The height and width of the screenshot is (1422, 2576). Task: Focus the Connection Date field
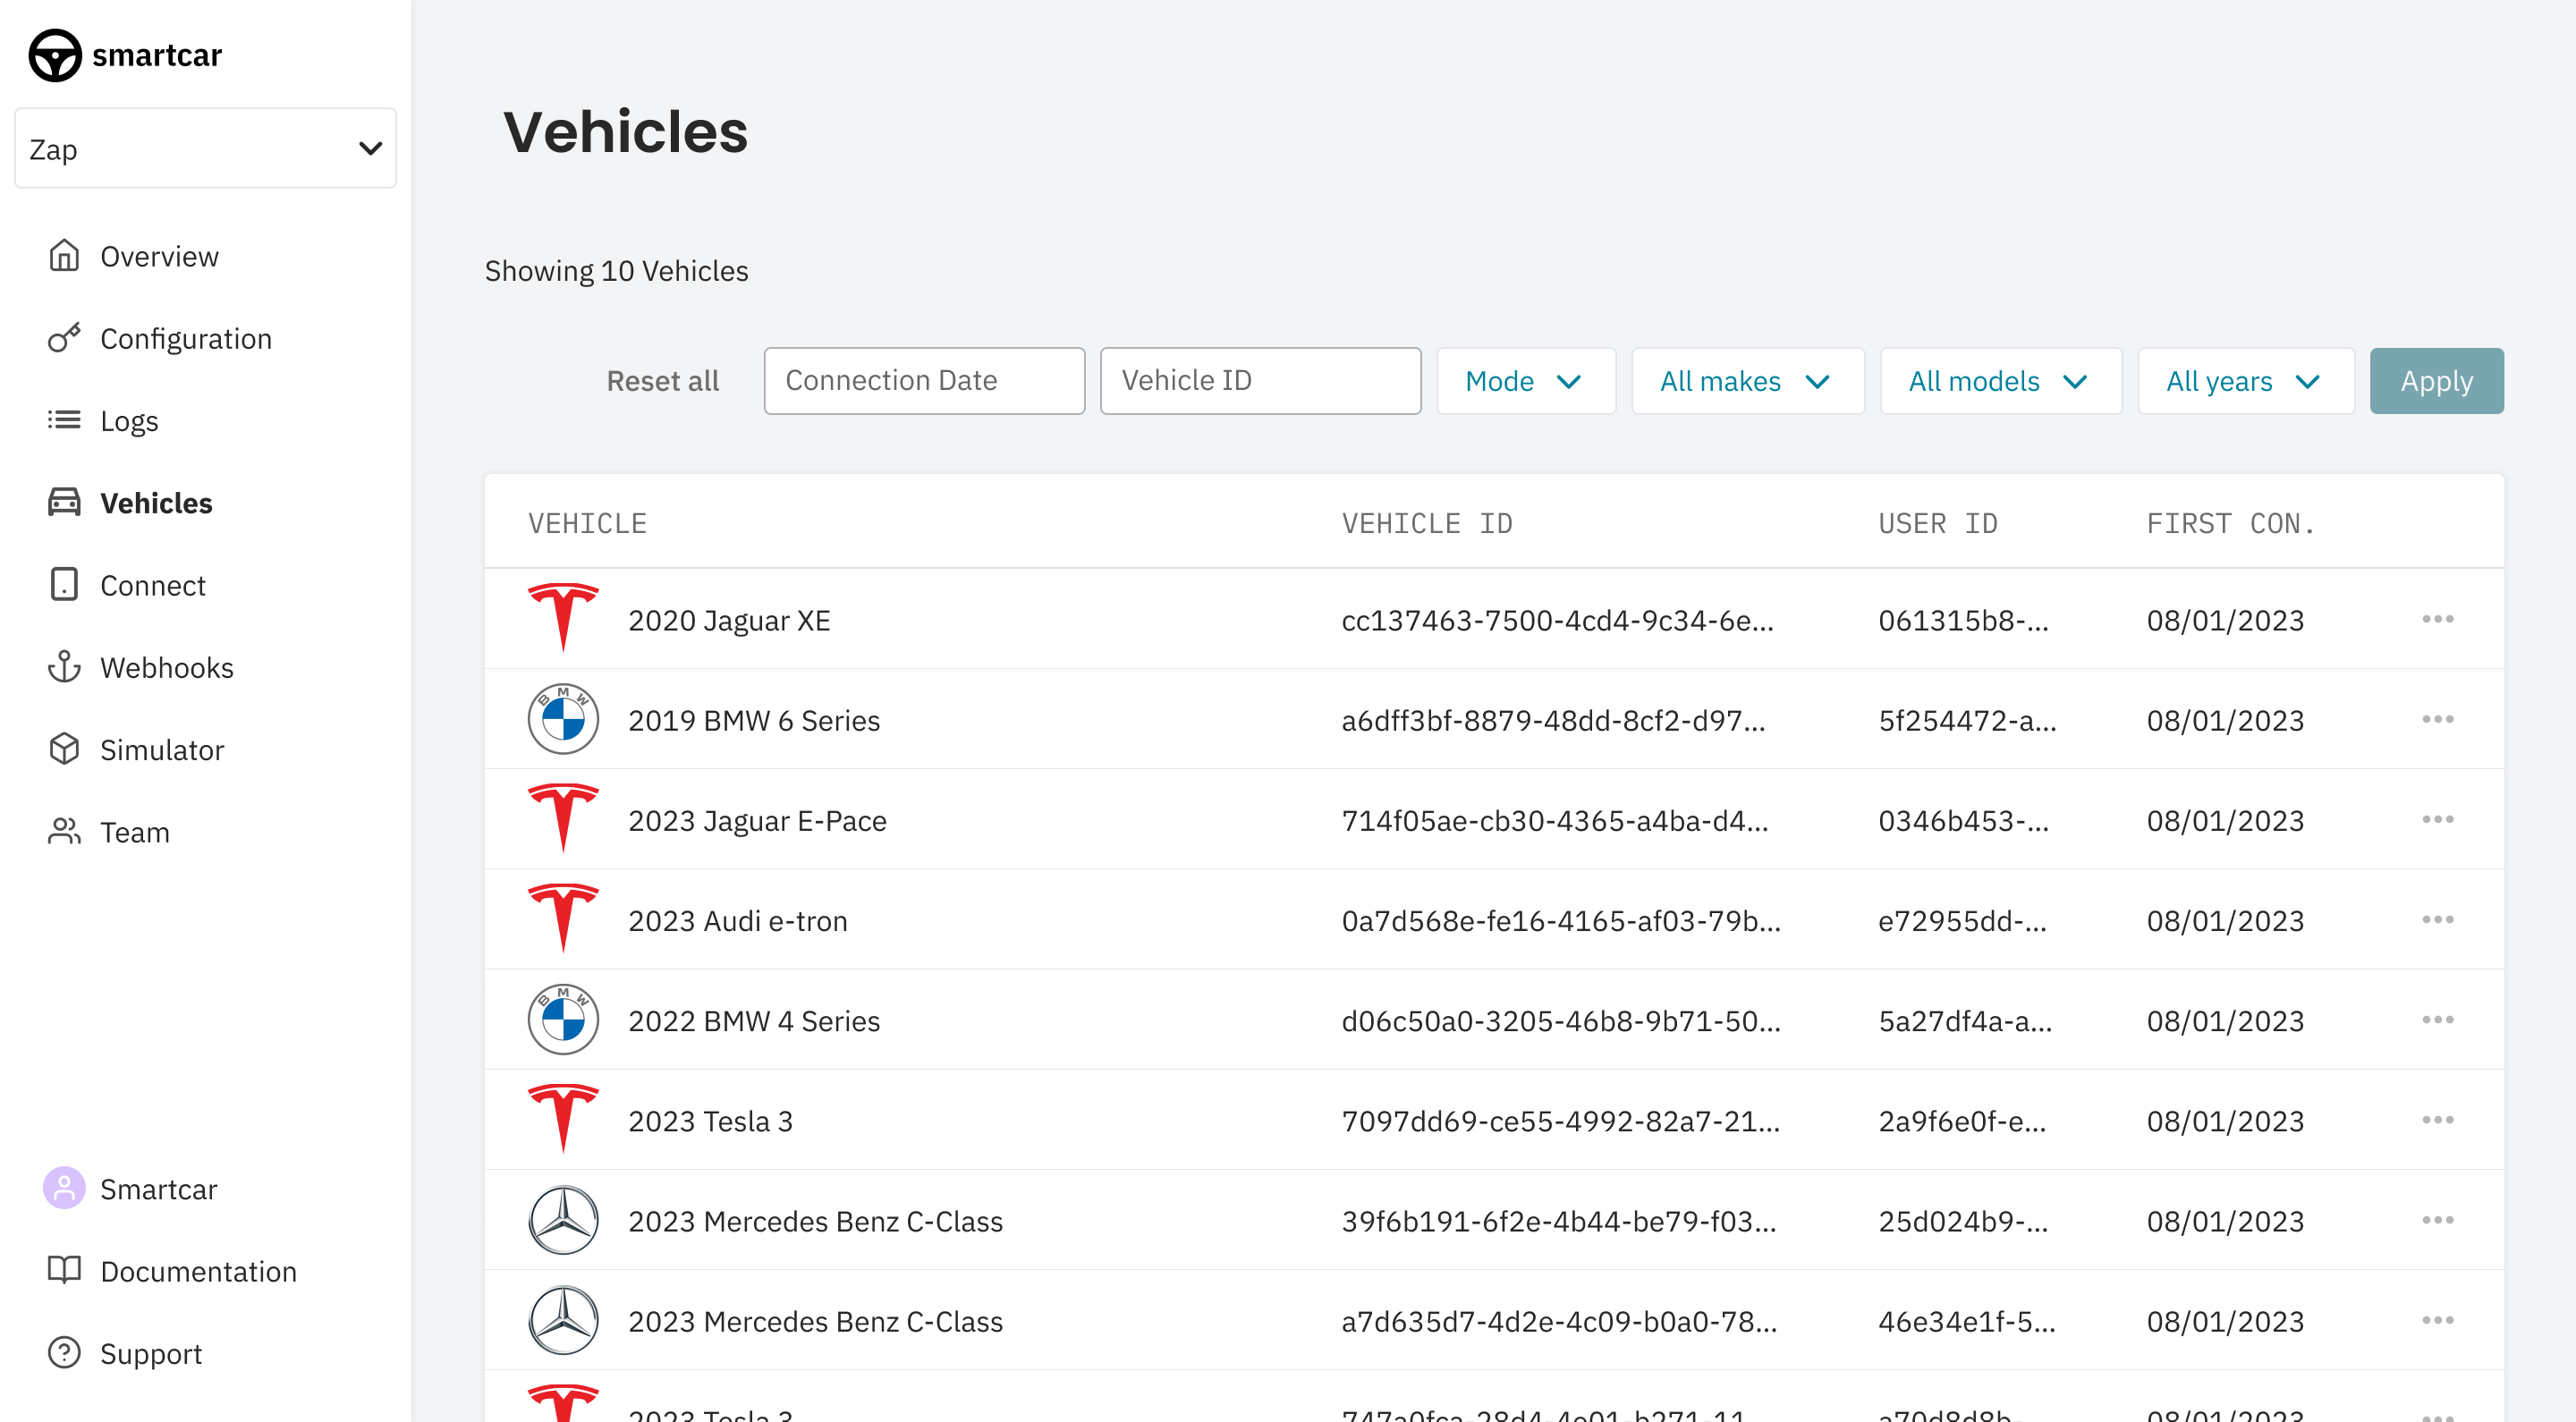click(x=924, y=381)
